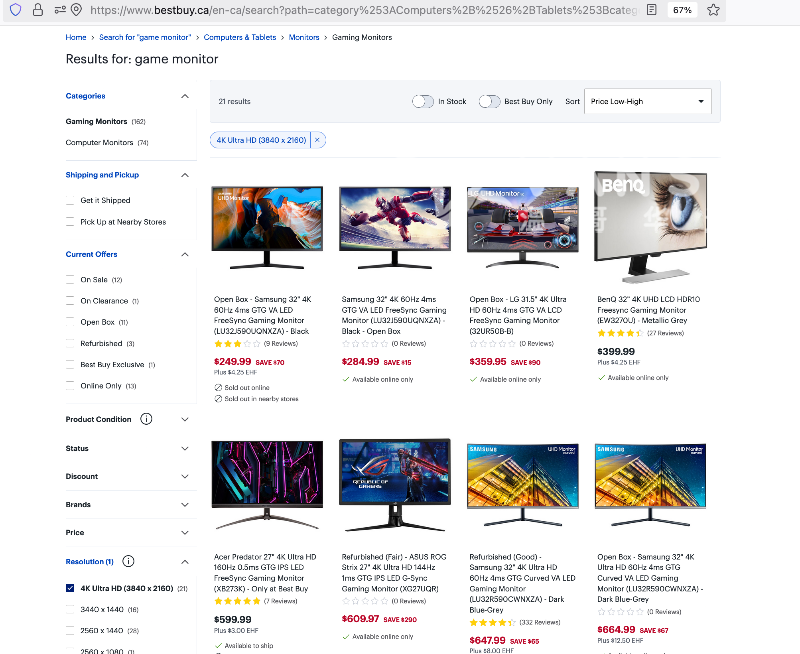Screen dimensions: 800x654
Task: Bookmark this page with the star icon
Action: tap(713, 9)
